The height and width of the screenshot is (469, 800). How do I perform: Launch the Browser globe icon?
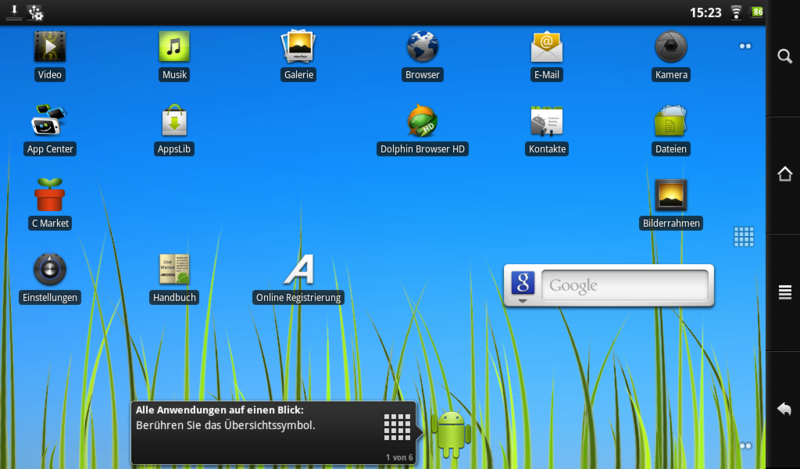point(422,47)
